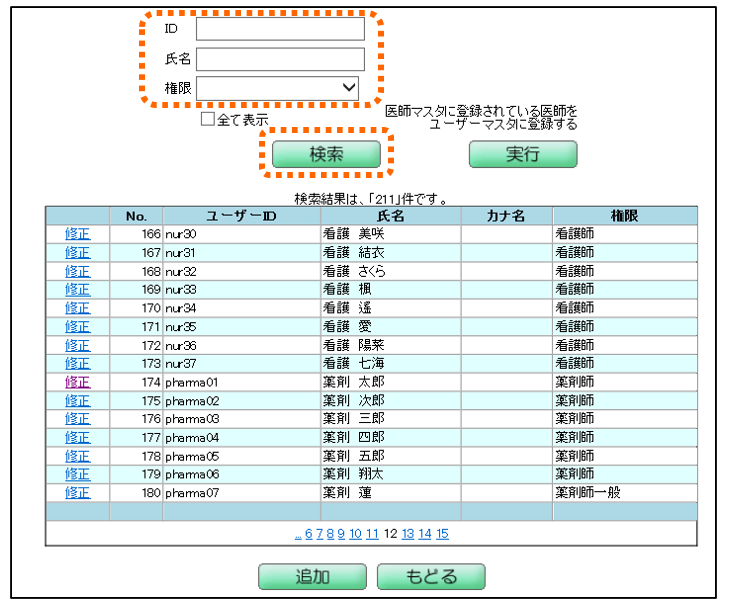Click the ユーザーID column header

click(241, 216)
